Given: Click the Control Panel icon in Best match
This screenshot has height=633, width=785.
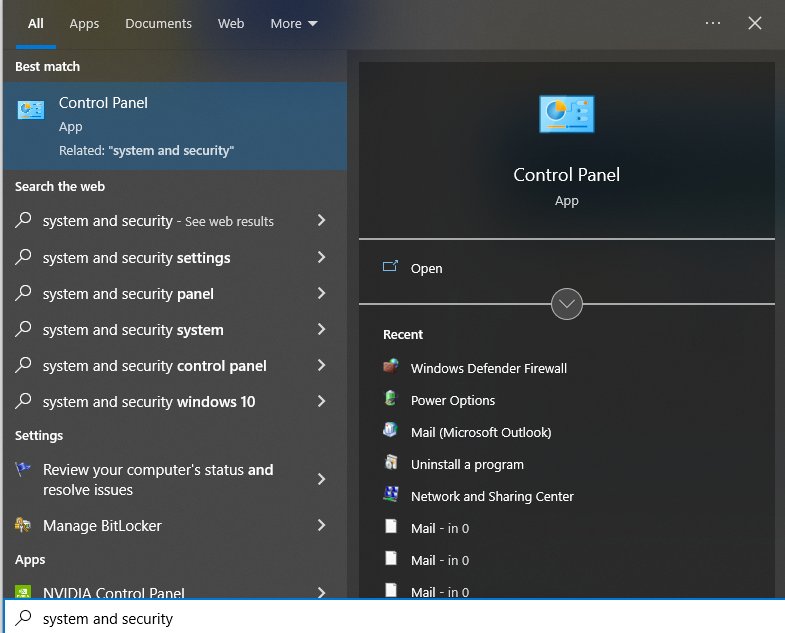Looking at the screenshot, I should tap(31, 110).
